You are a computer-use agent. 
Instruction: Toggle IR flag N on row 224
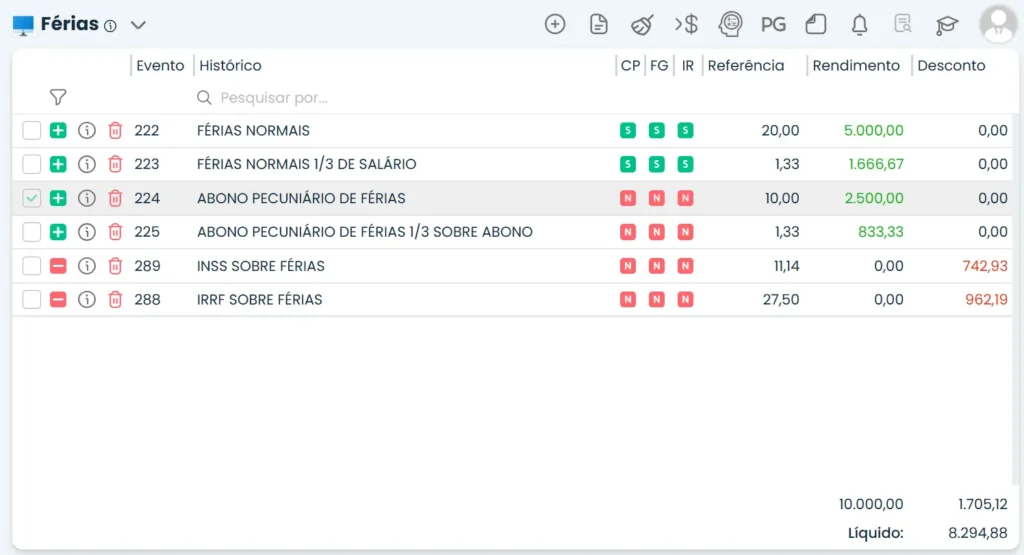click(685, 198)
